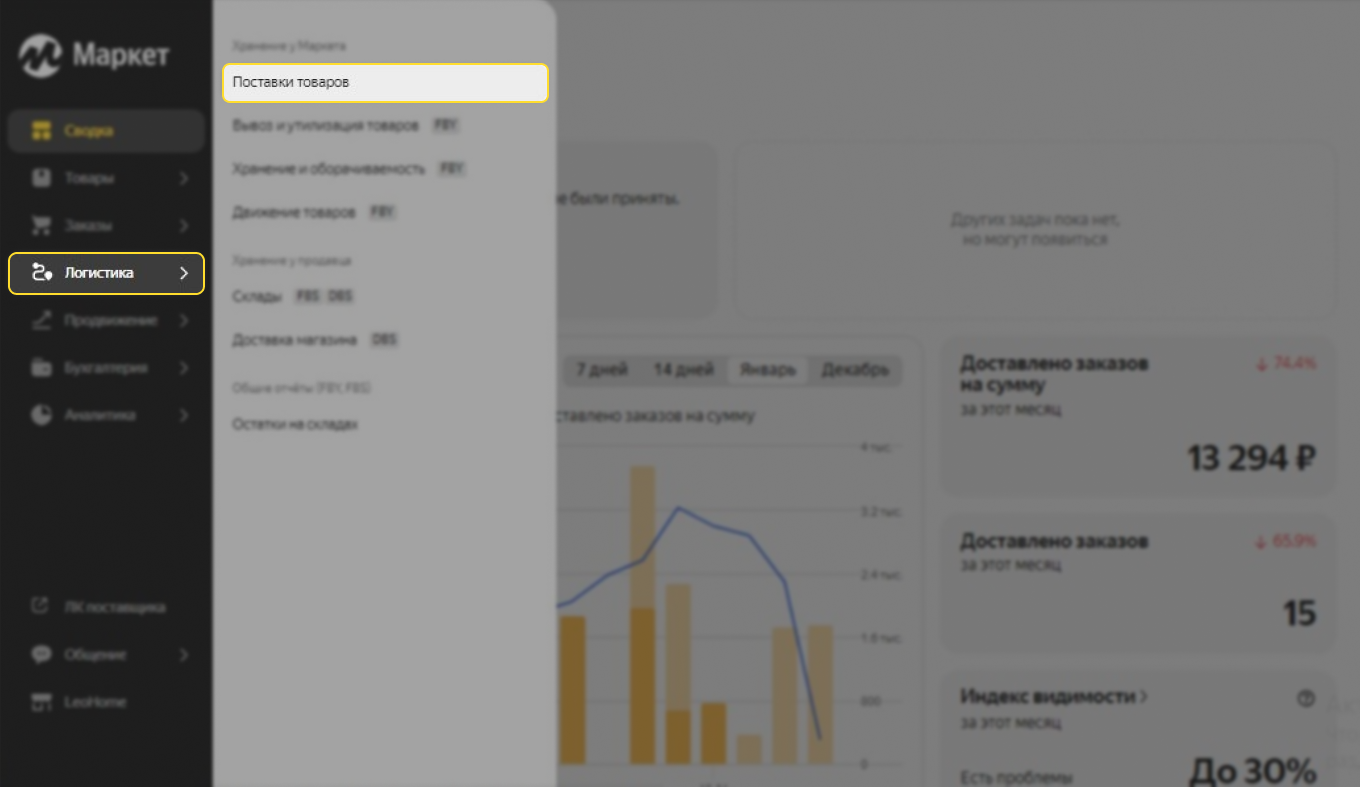The image size is (1360, 787).
Task: Open the Общение sidebar section
Action: tap(106, 655)
